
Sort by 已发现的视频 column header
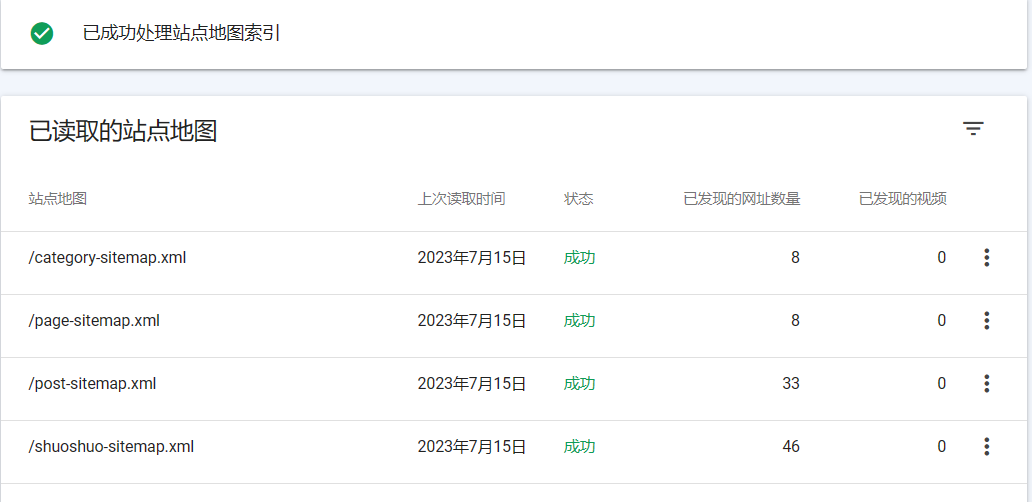point(903,199)
